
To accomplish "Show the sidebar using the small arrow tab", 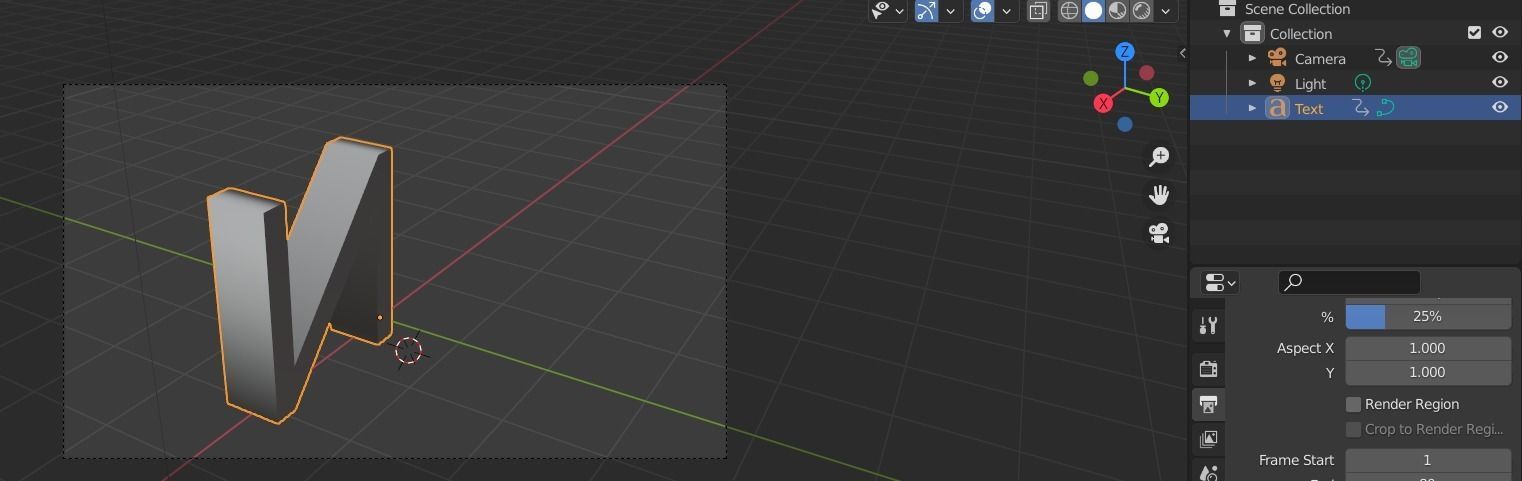I will pyautogui.click(x=1182, y=53).
